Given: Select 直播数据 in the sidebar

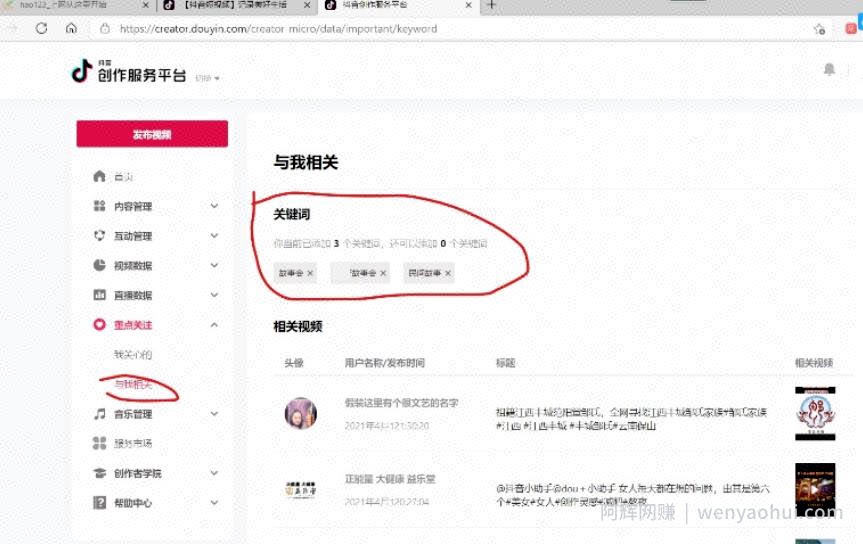Looking at the screenshot, I should [133, 296].
